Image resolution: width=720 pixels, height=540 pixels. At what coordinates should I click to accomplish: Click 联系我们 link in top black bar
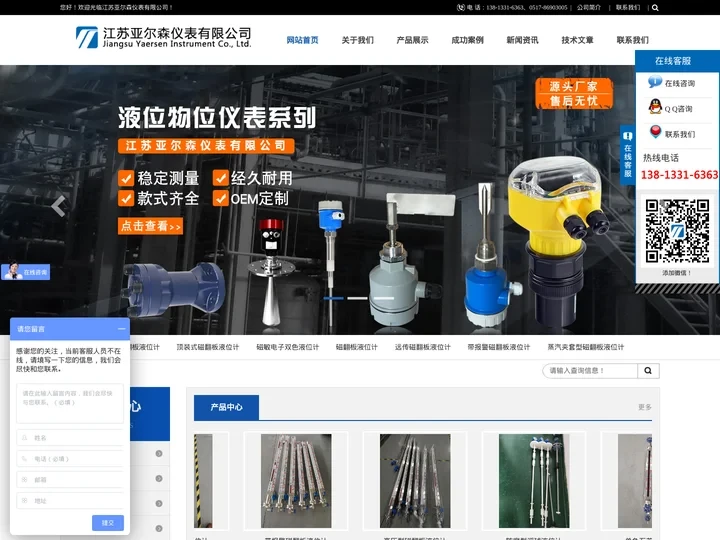point(628,8)
